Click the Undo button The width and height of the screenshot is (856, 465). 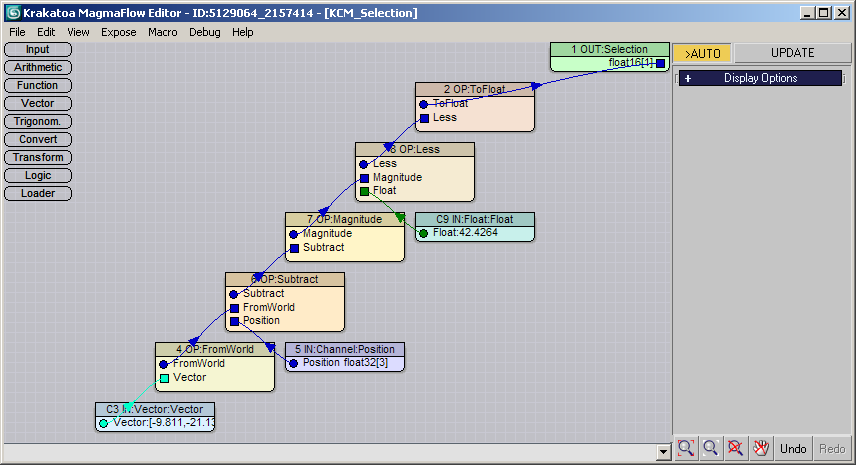coord(793,449)
